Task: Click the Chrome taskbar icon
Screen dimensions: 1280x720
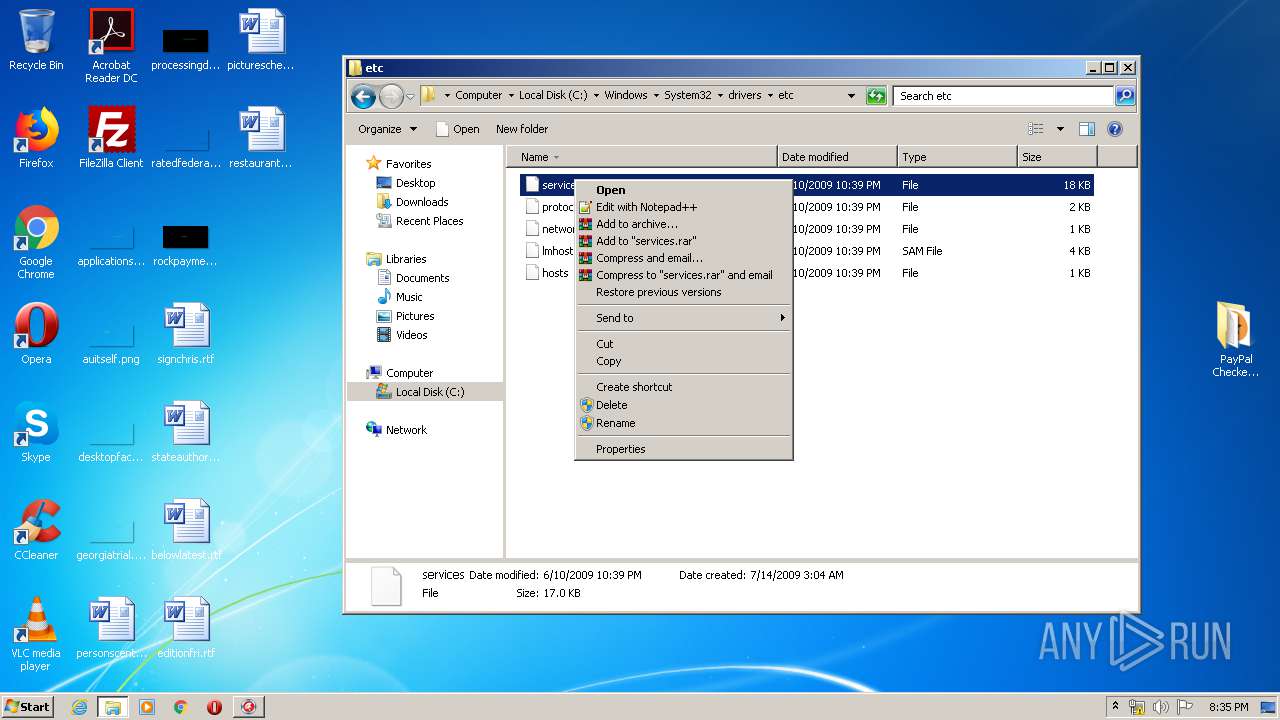Action: (x=180, y=707)
